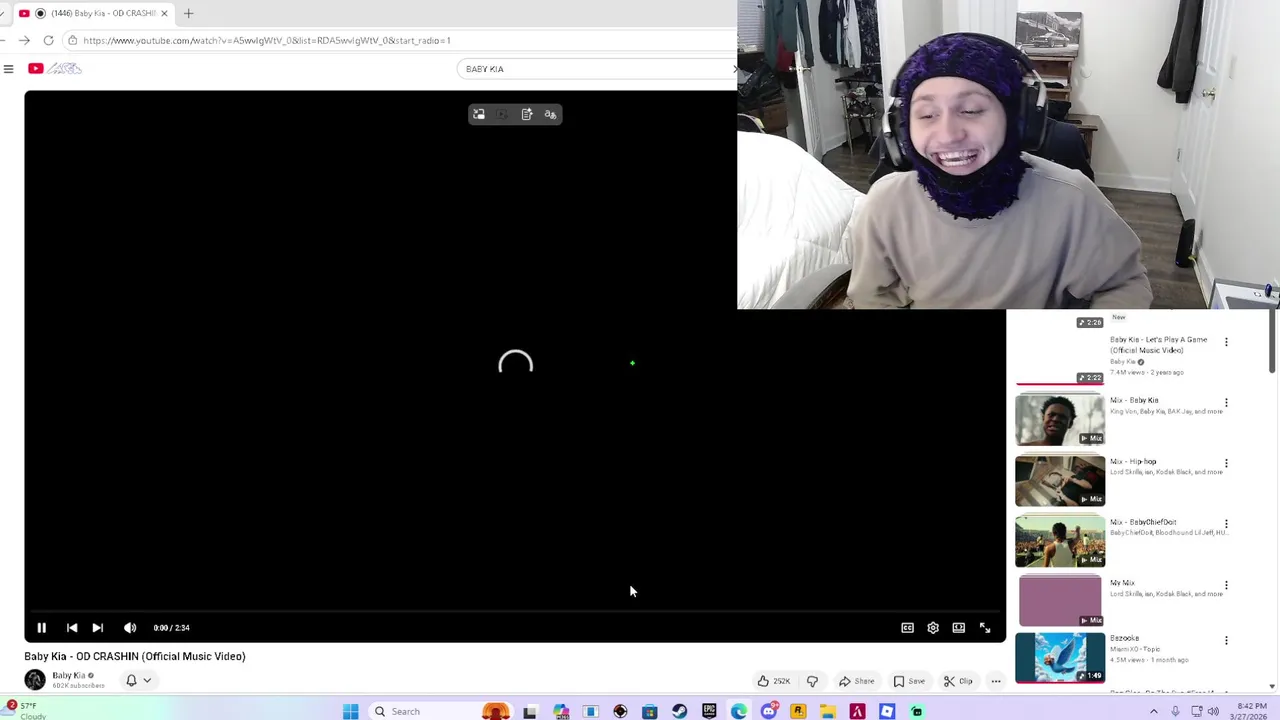
Task: Go forward in browser history
Action: (x=24, y=41)
